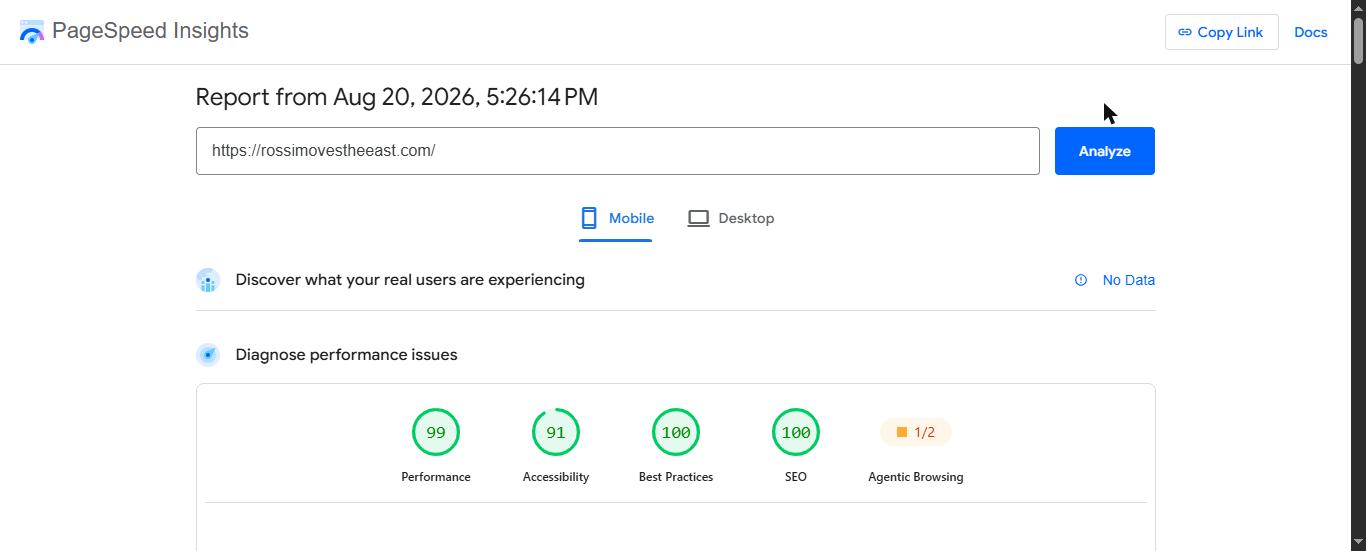
Task: Click the Diagnose performance issues gauge icon
Action: tap(208, 355)
